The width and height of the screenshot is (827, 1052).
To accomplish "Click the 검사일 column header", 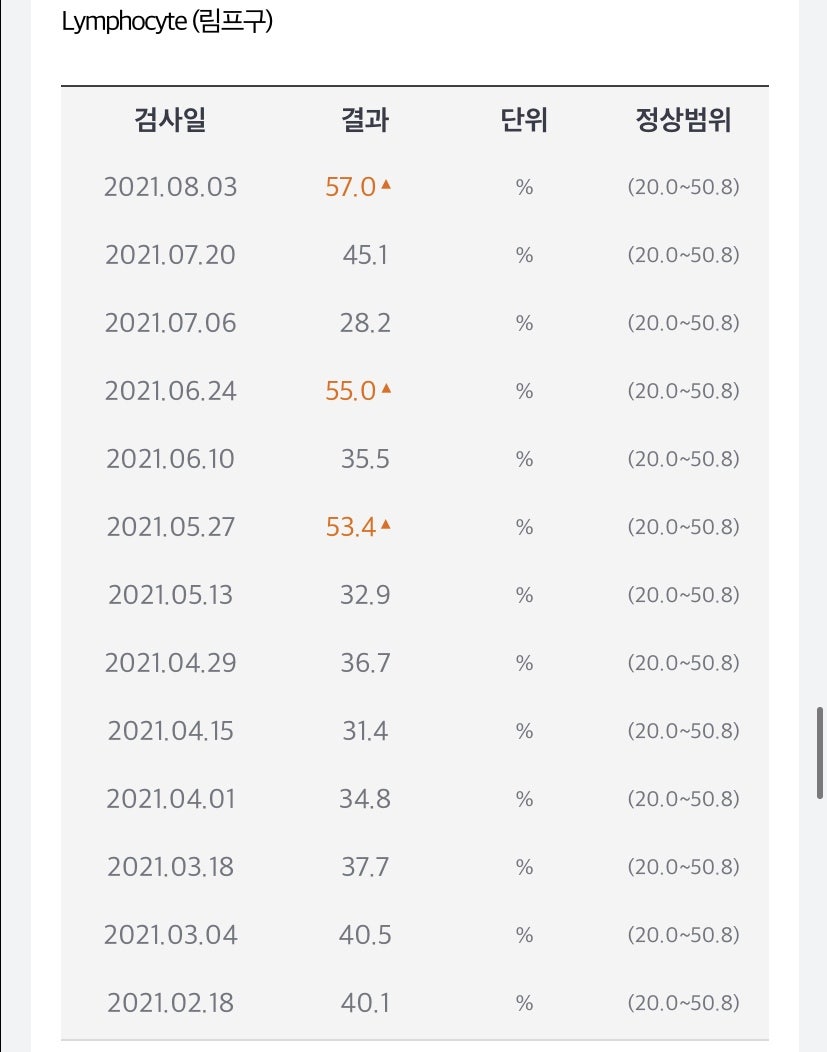I will click(x=170, y=120).
